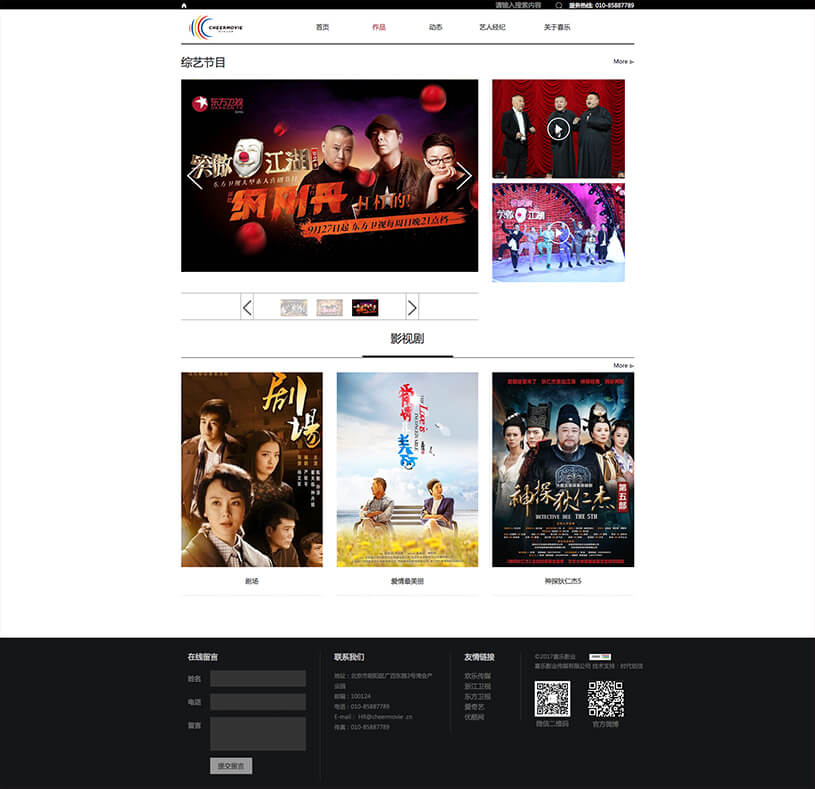This screenshot has height=789, width=815.
Task: Click the 剧场 title under the poster
Action: (x=252, y=581)
